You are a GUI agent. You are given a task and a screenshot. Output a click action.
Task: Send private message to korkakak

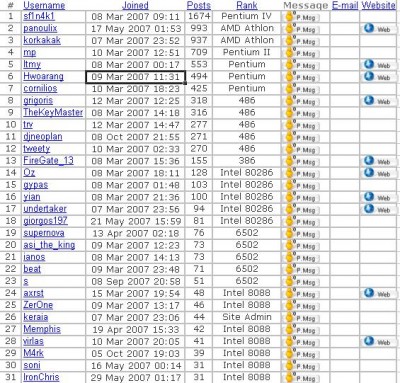click(301, 41)
